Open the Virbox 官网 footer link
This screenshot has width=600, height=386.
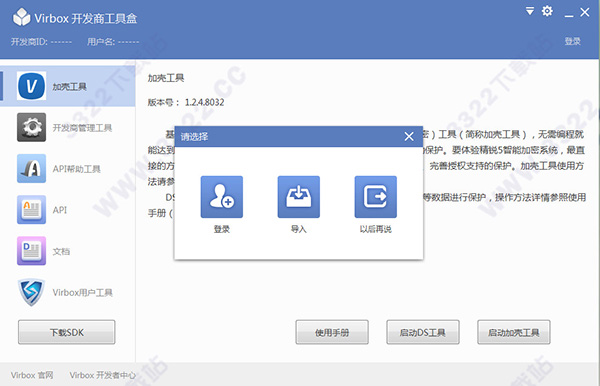[x=32, y=375]
